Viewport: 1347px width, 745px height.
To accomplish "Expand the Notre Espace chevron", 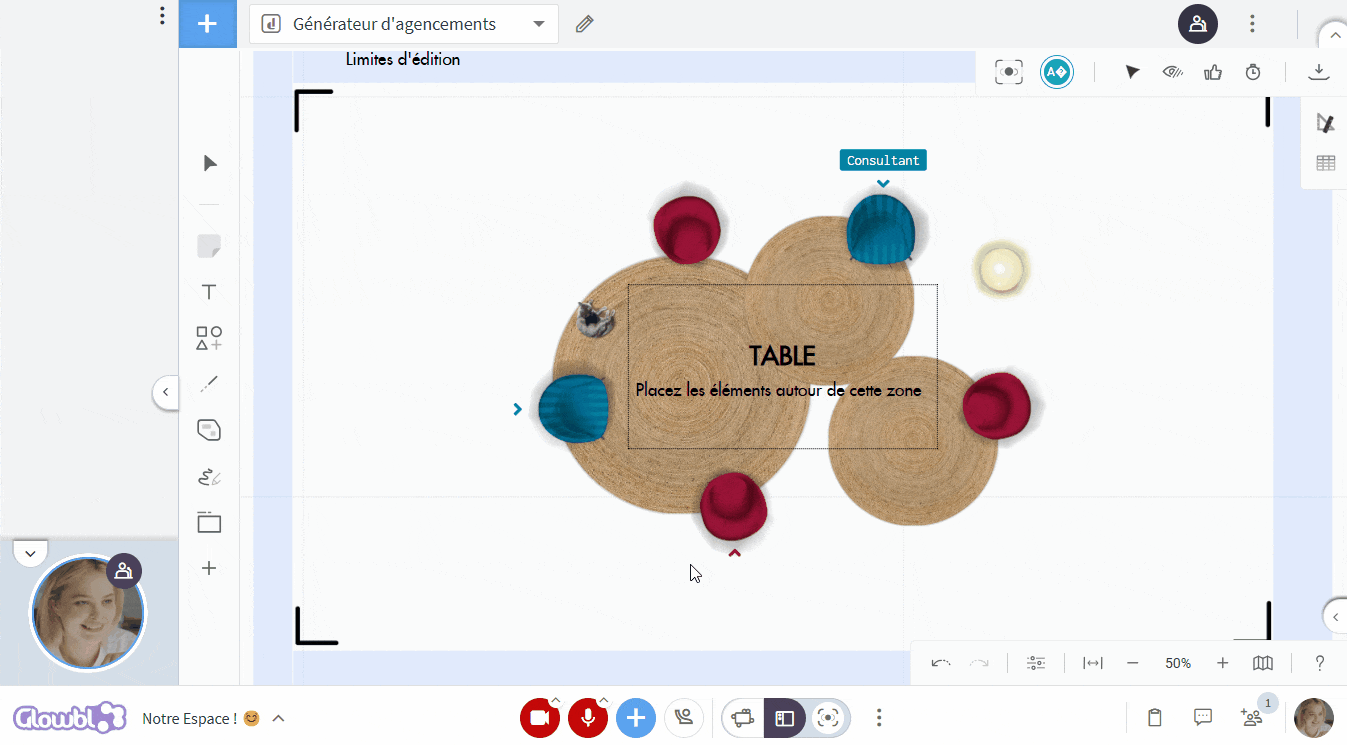I will tap(279, 718).
